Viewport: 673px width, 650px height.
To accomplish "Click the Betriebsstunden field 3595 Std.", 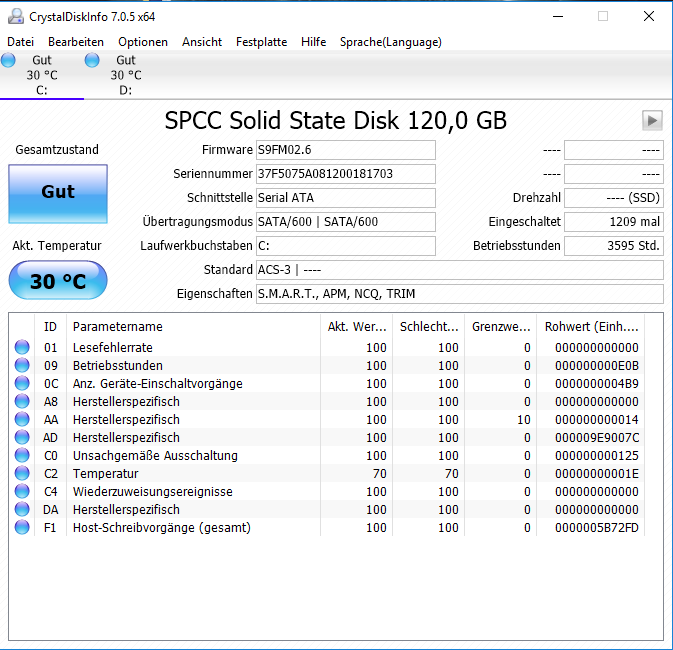I will click(614, 246).
